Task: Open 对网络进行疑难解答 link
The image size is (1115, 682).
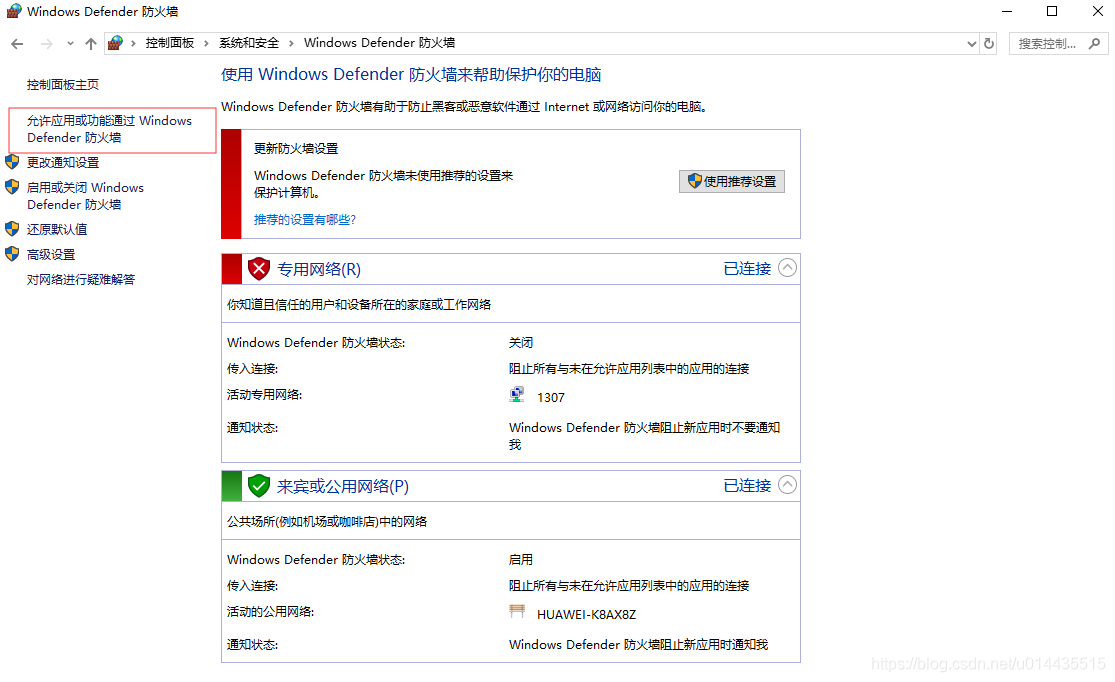Action: (81, 279)
